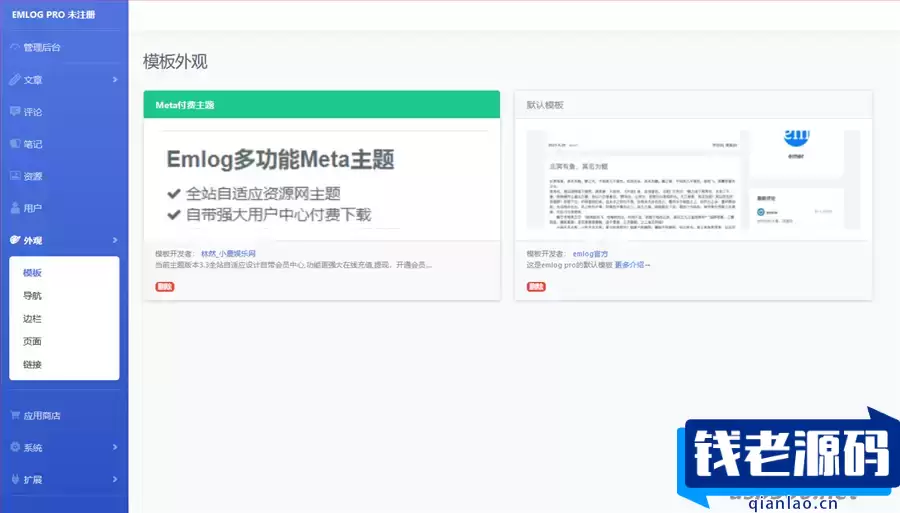The width and height of the screenshot is (900, 513).
Task: Click the gear icon beside 系统
Action: coord(15,447)
